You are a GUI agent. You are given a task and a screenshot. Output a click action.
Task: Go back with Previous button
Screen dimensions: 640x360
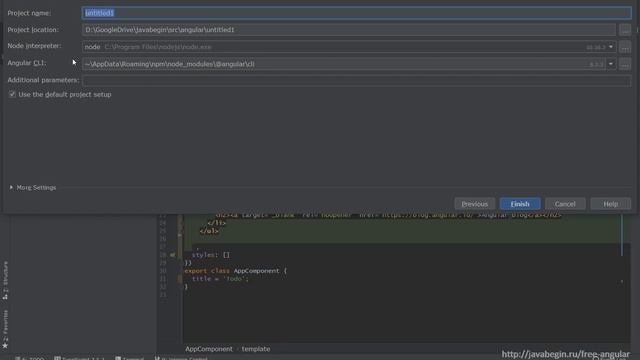(475, 204)
